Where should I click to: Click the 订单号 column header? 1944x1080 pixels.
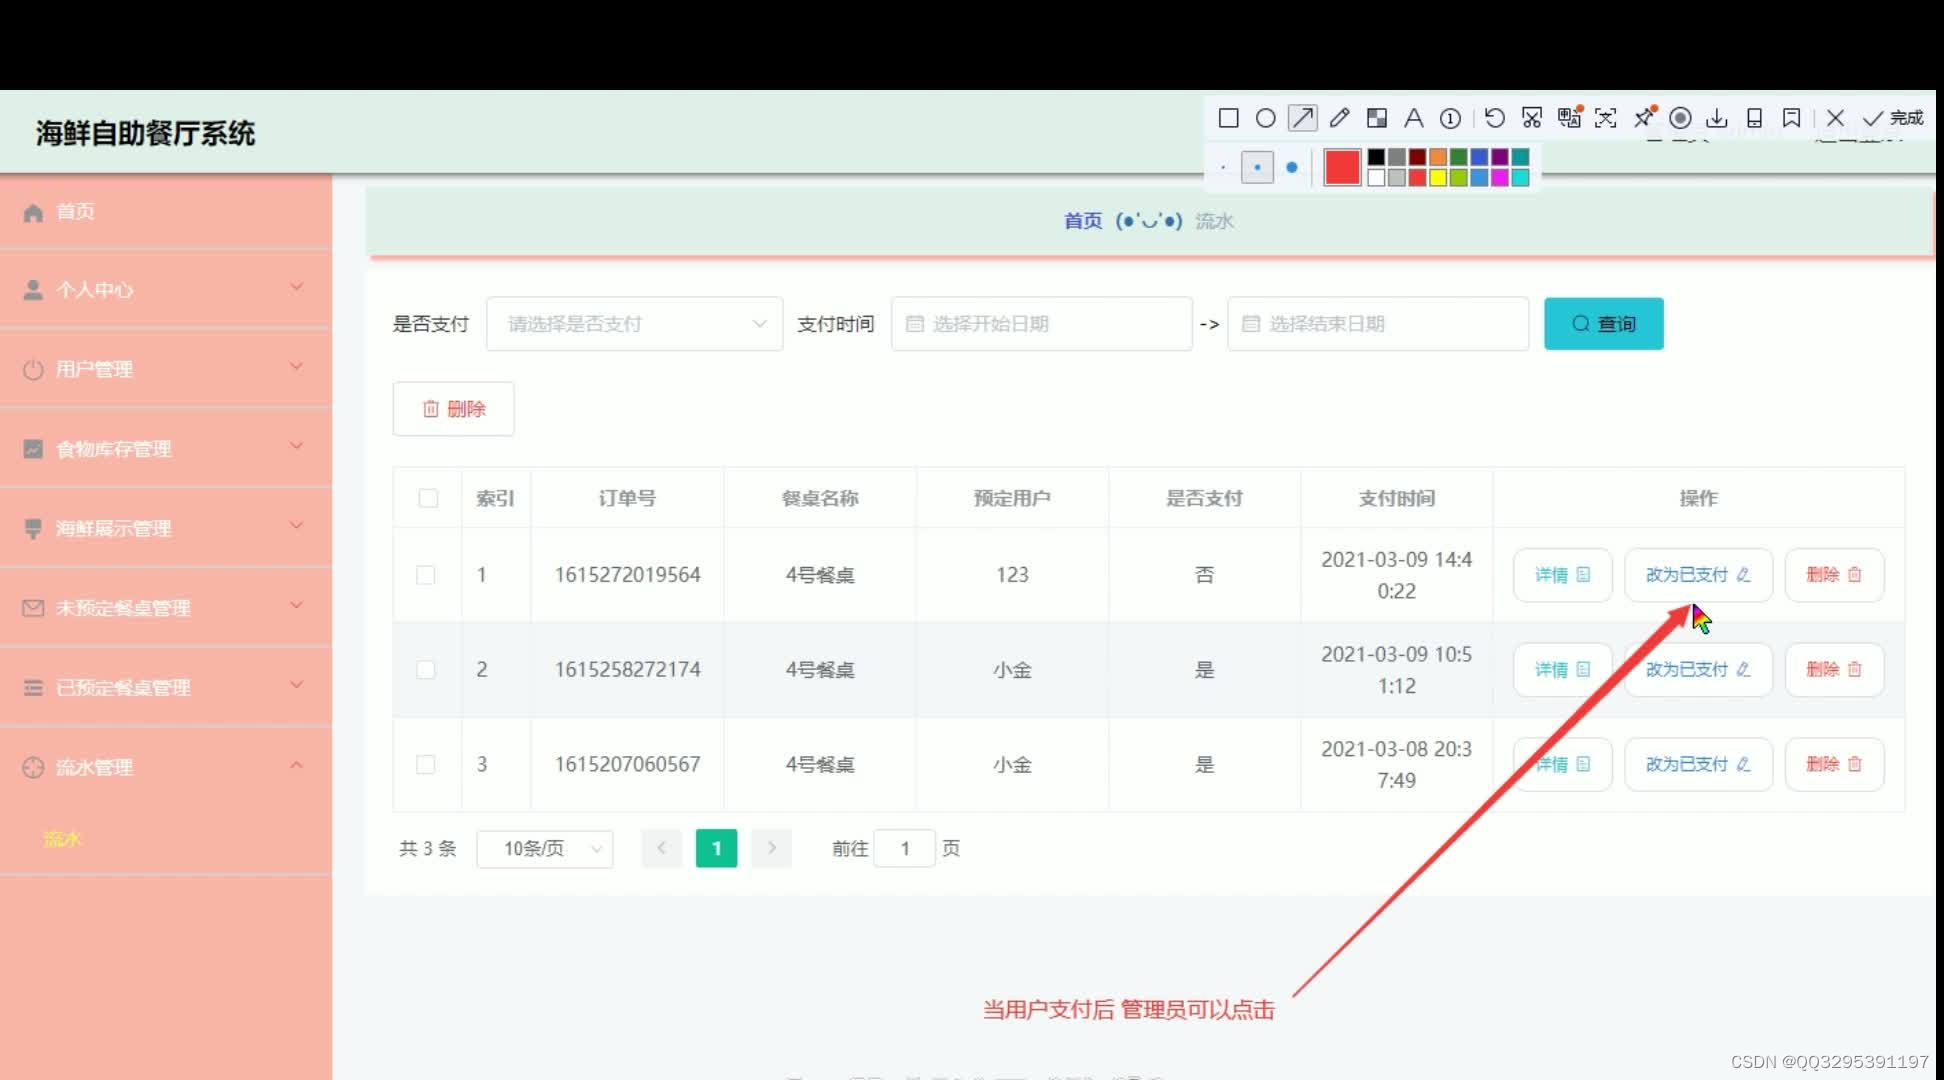(627, 498)
